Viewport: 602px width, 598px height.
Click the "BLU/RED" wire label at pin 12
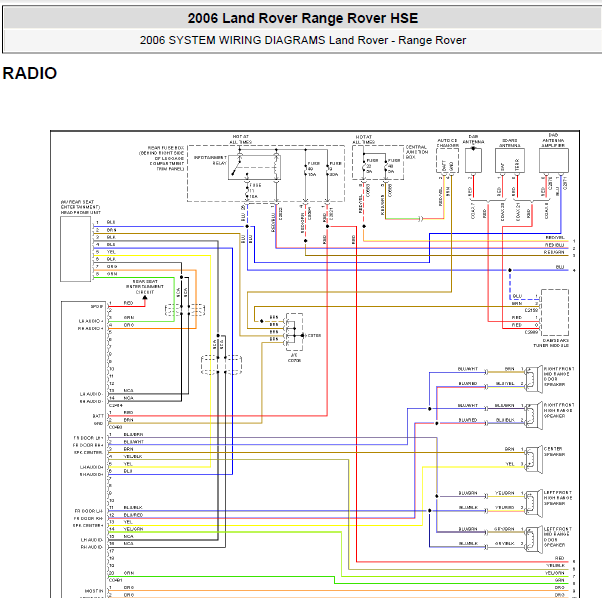pyautogui.click(x=133, y=515)
